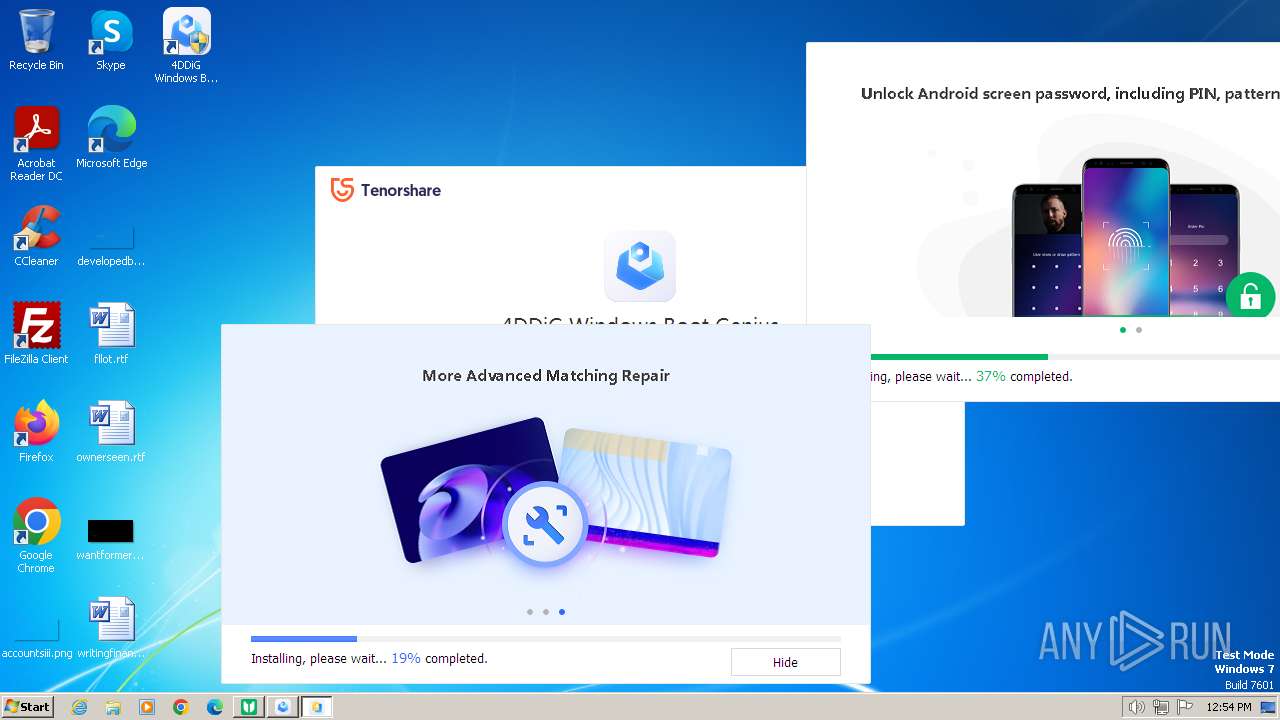Open the Skype desktop shortcut
This screenshot has height=720, width=1280.
(x=110, y=40)
